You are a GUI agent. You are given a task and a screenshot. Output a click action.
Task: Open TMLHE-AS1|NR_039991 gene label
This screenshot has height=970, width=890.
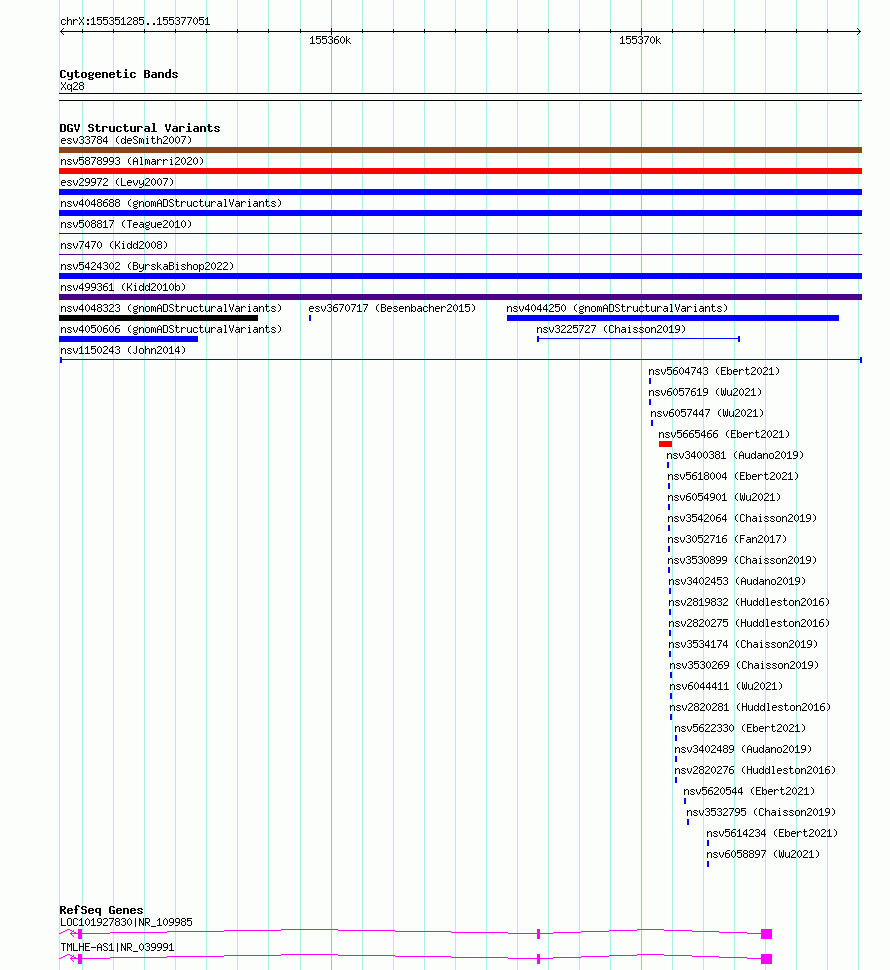tap(117, 948)
